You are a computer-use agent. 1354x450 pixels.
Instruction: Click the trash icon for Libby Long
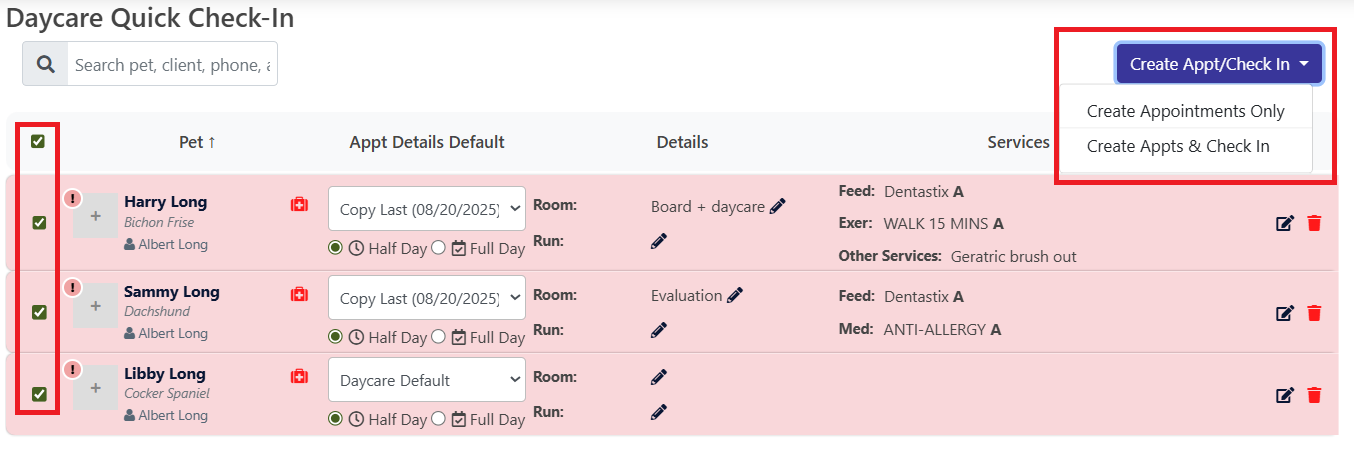point(1314,395)
